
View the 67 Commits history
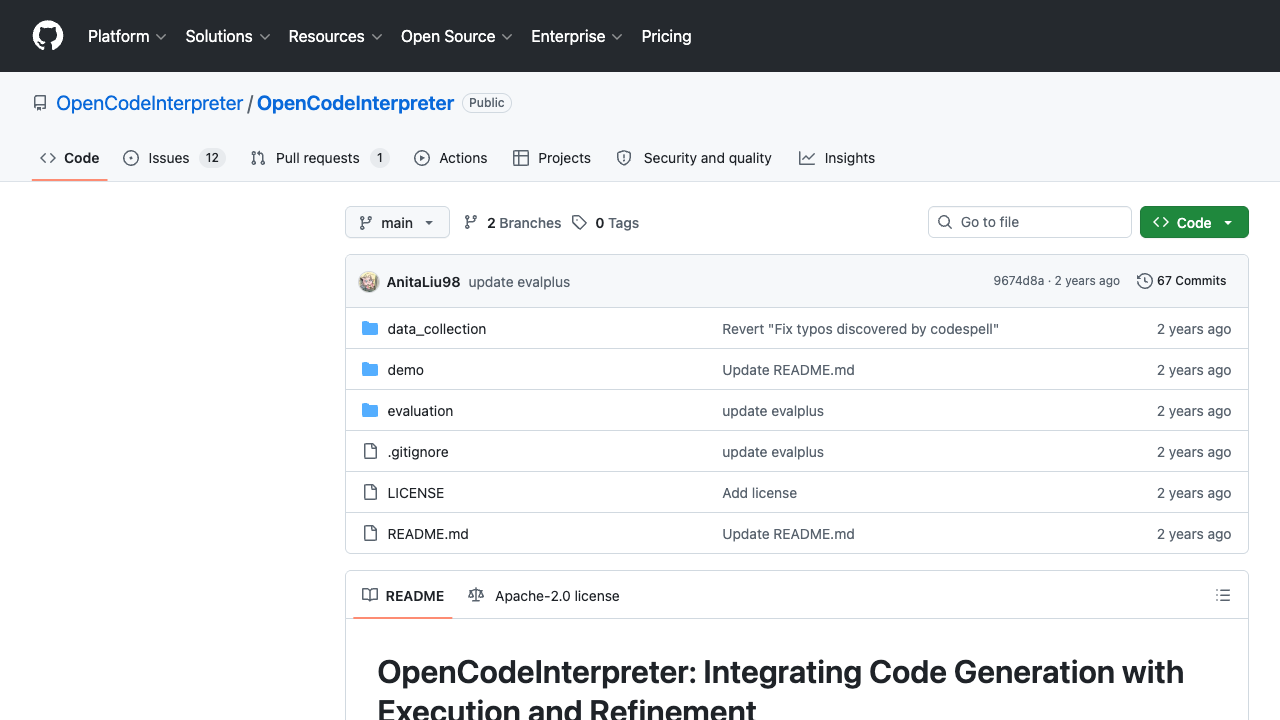point(1182,281)
